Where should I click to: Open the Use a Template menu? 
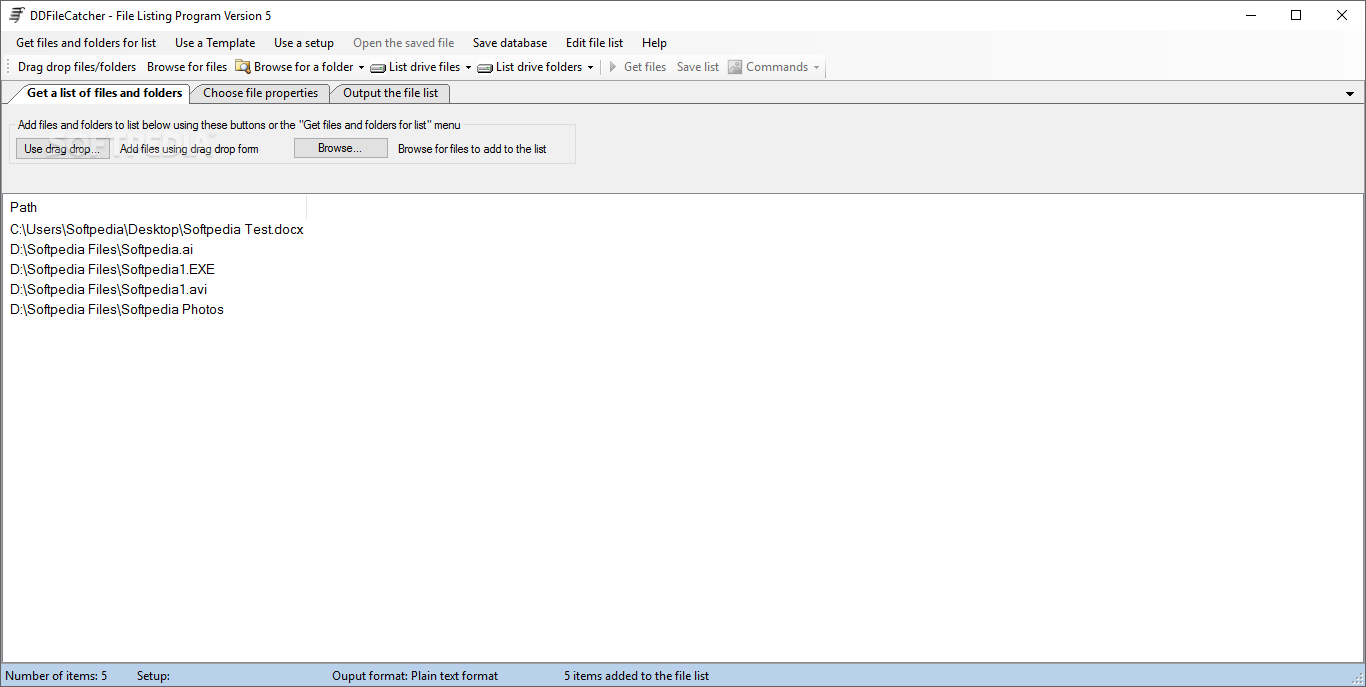pyautogui.click(x=215, y=43)
